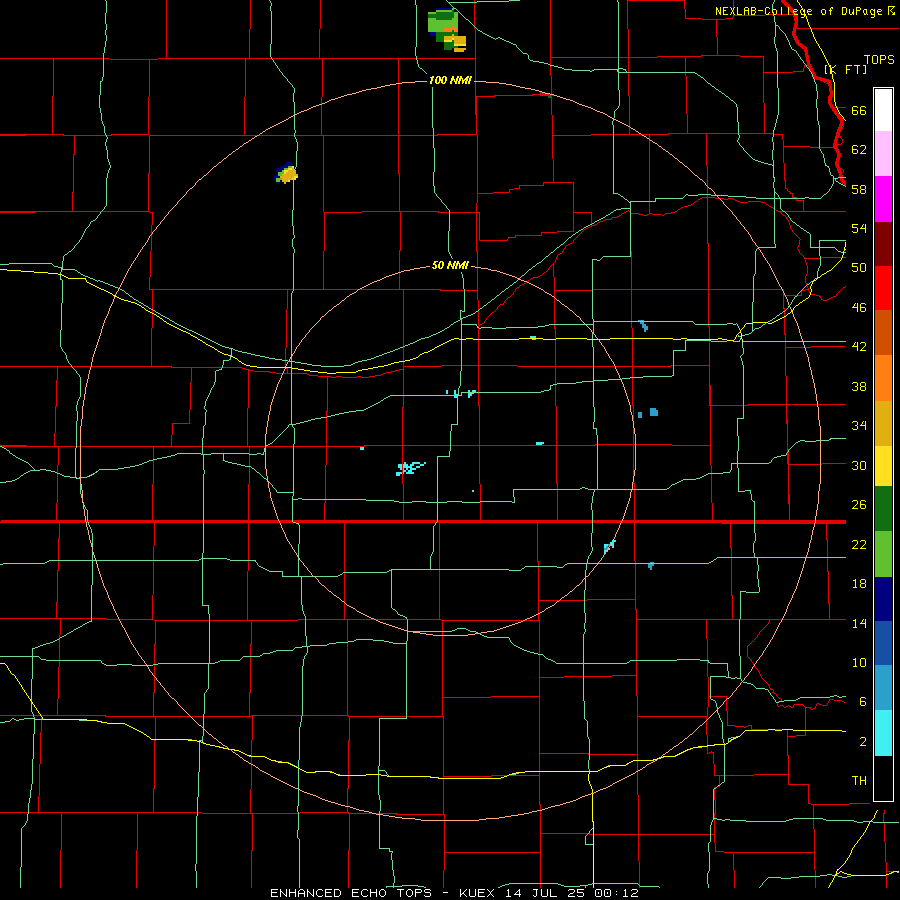This screenshot has width=900, height=900.
Task: Click the 38 legend value
Action: coord(859,386)
